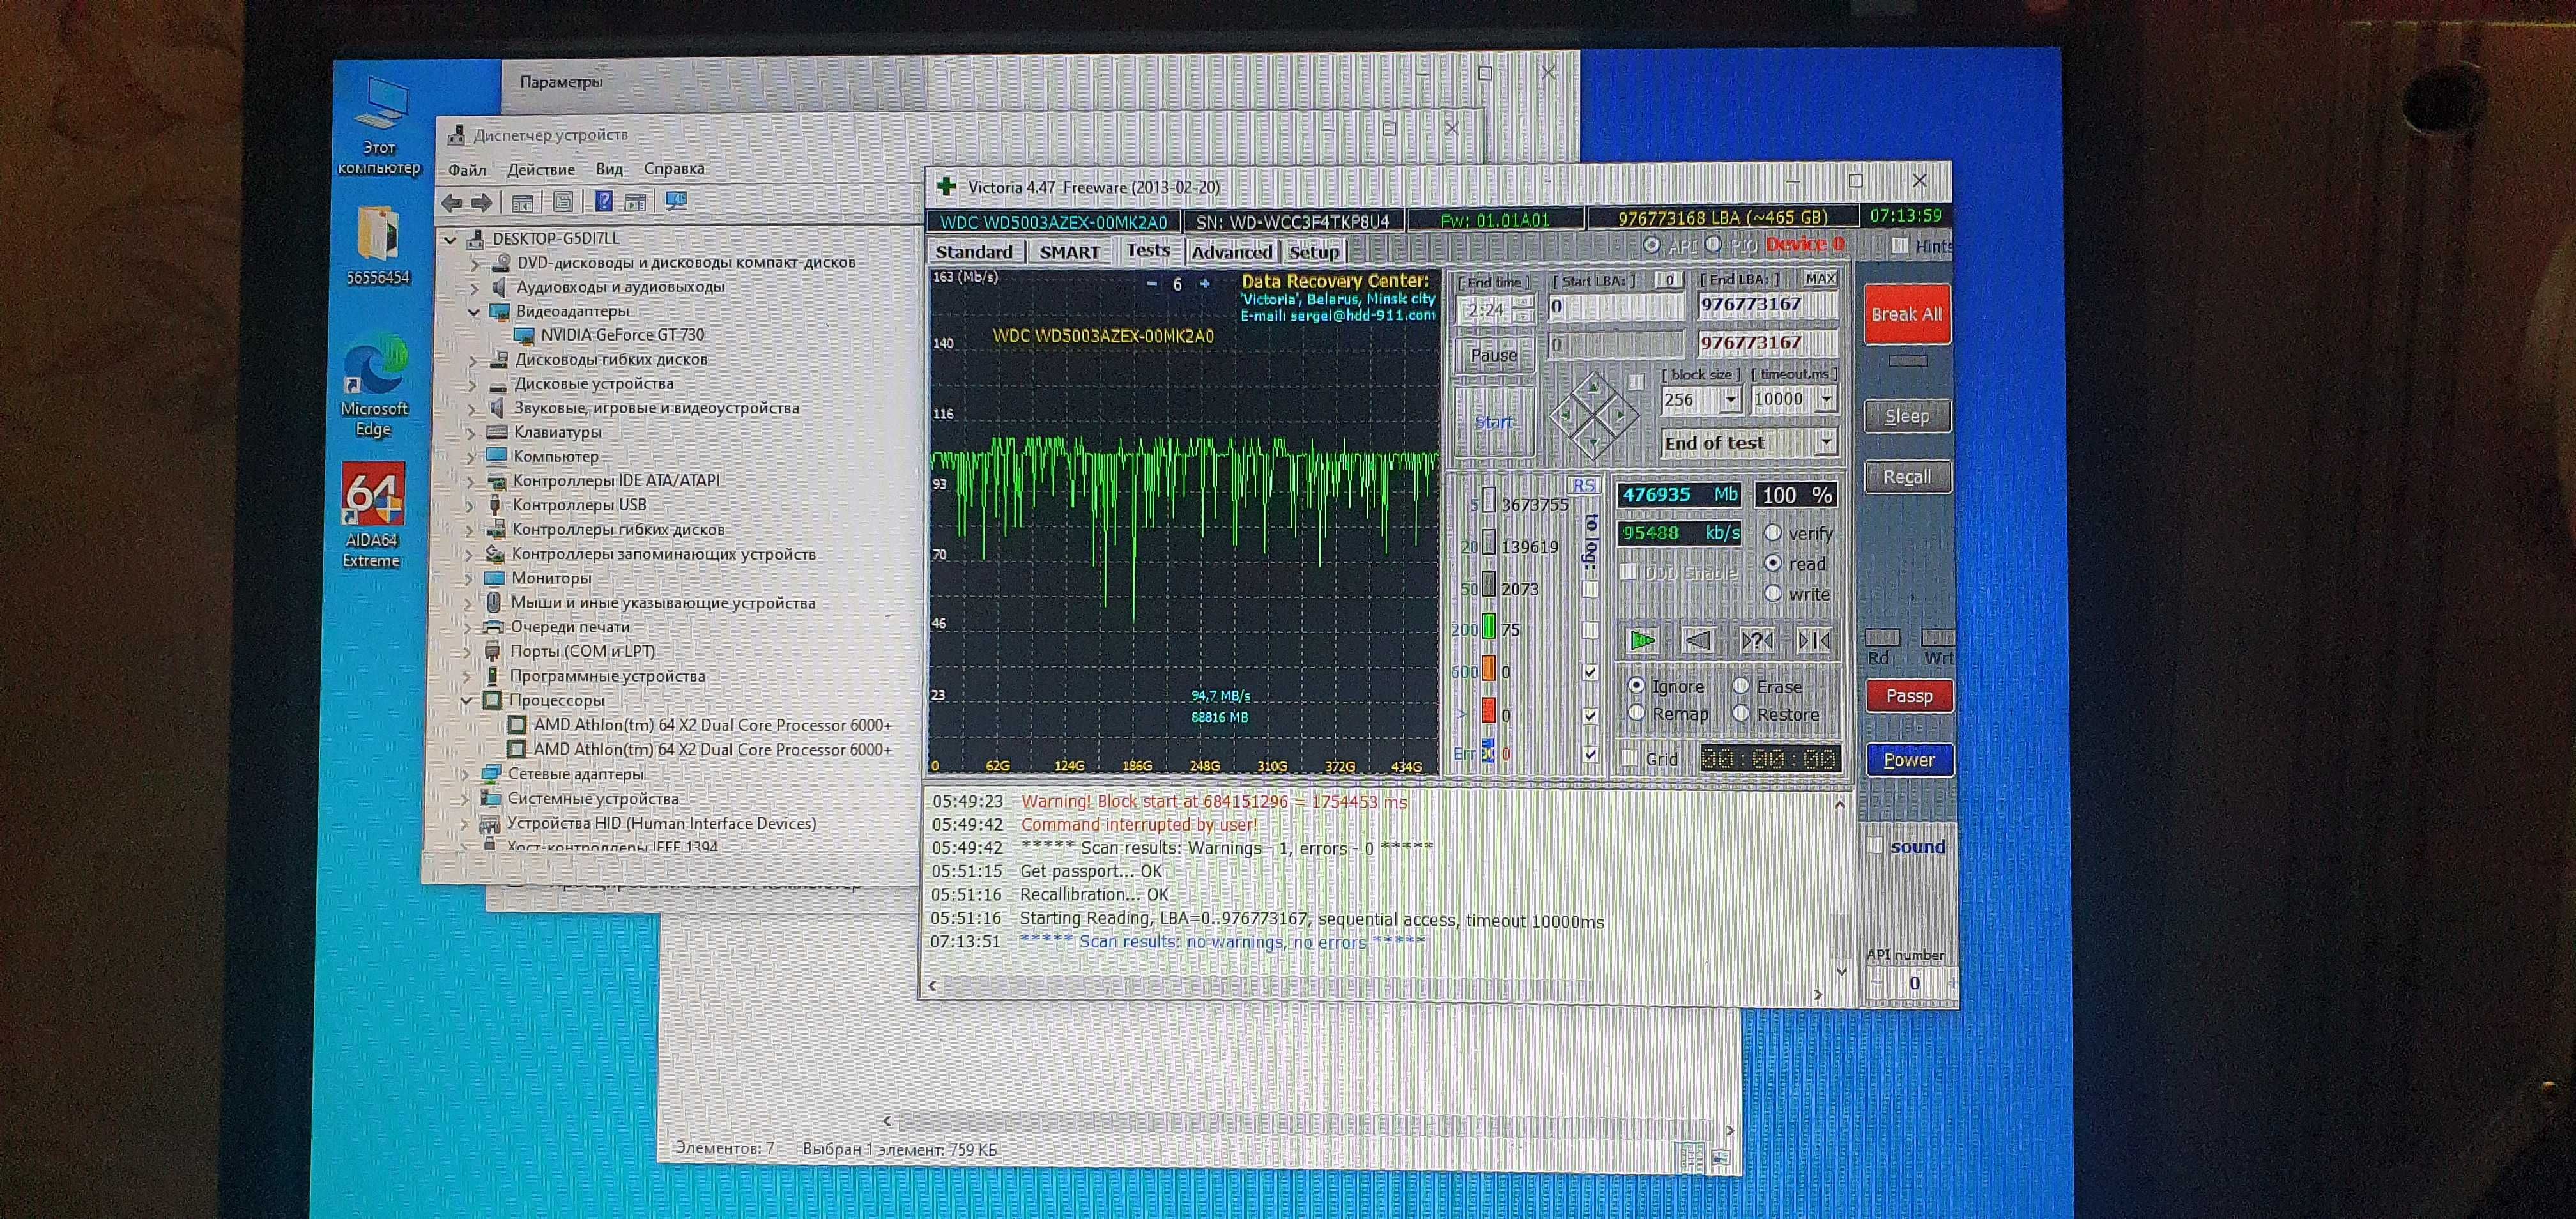
Task: Click the RS button above block counters
Action: click(1584, 485)
